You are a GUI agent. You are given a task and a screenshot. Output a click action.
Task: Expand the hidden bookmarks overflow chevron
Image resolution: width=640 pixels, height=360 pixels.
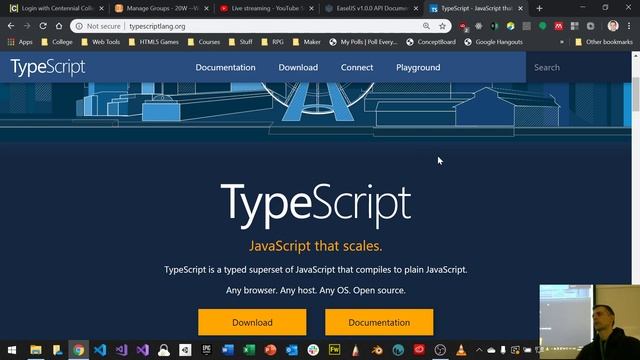click(x=562, y=42)
